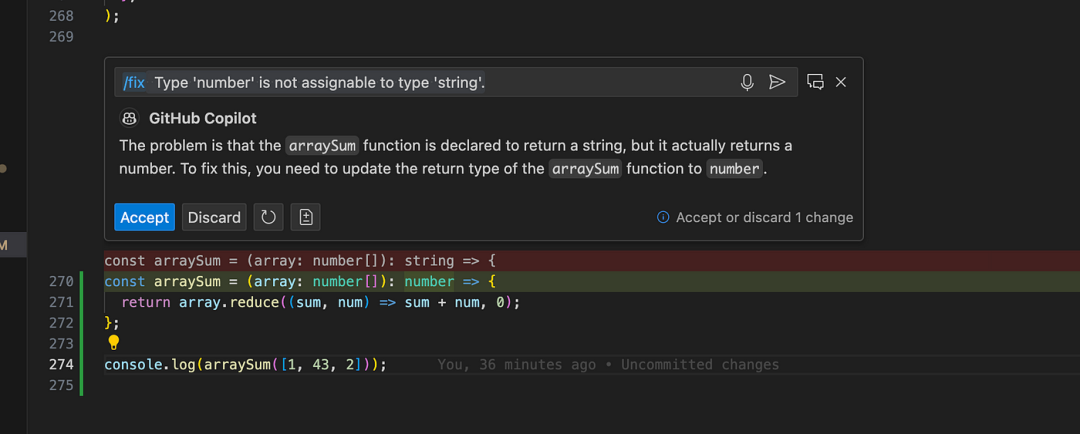Click line number 274 in the gutter

pos(61,365)
